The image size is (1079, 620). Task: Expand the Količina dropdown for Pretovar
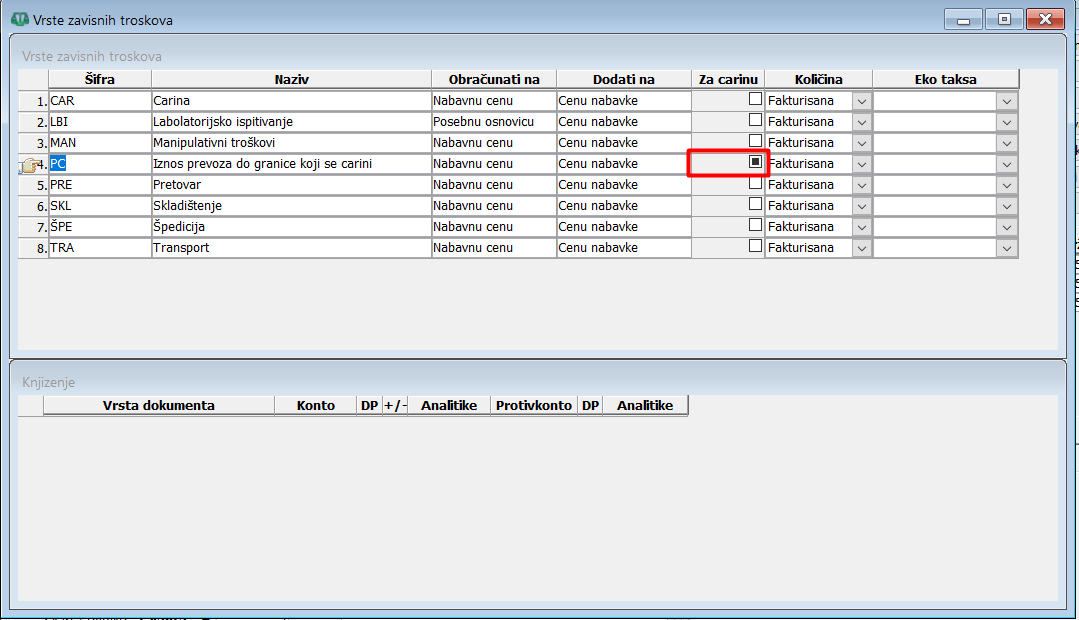pyautogui.click(x=862, y=185)
